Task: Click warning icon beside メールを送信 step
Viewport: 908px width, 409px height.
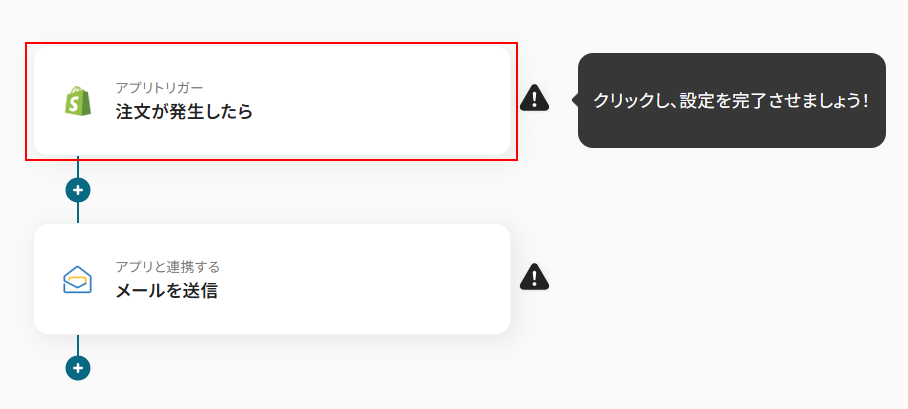Action: [x=535, y=277]
